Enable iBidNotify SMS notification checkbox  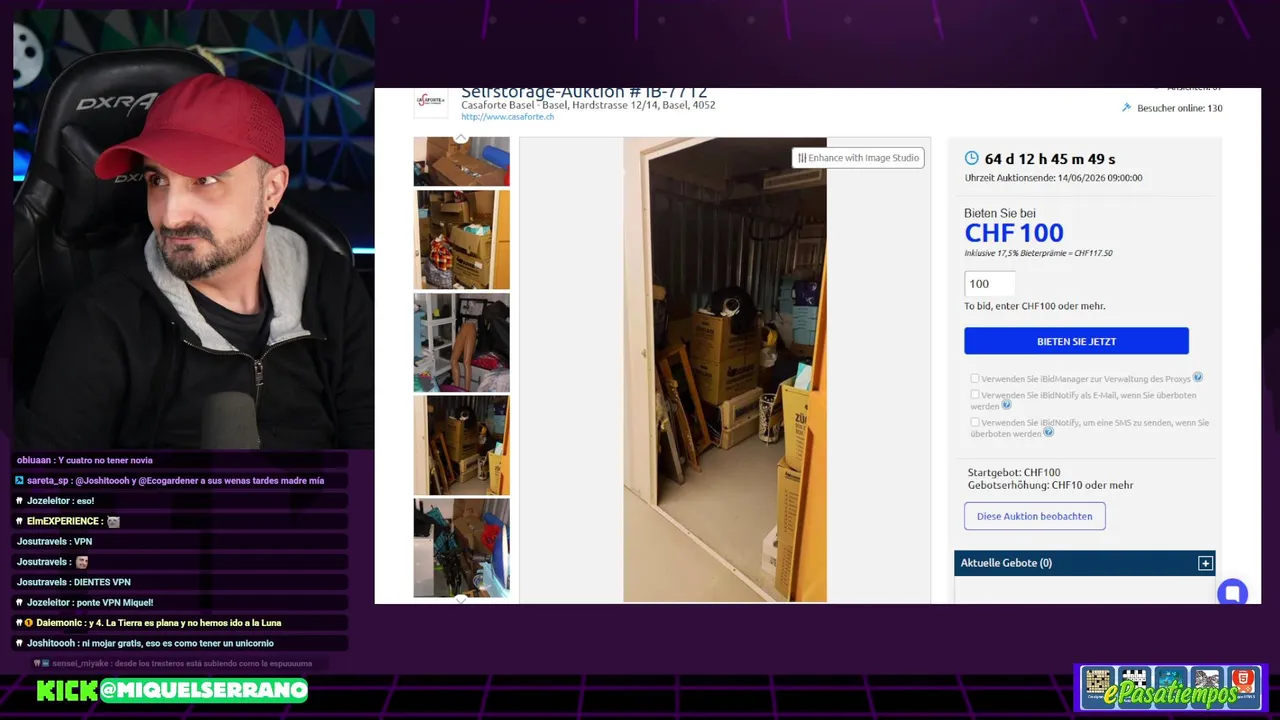click(975, 422)
